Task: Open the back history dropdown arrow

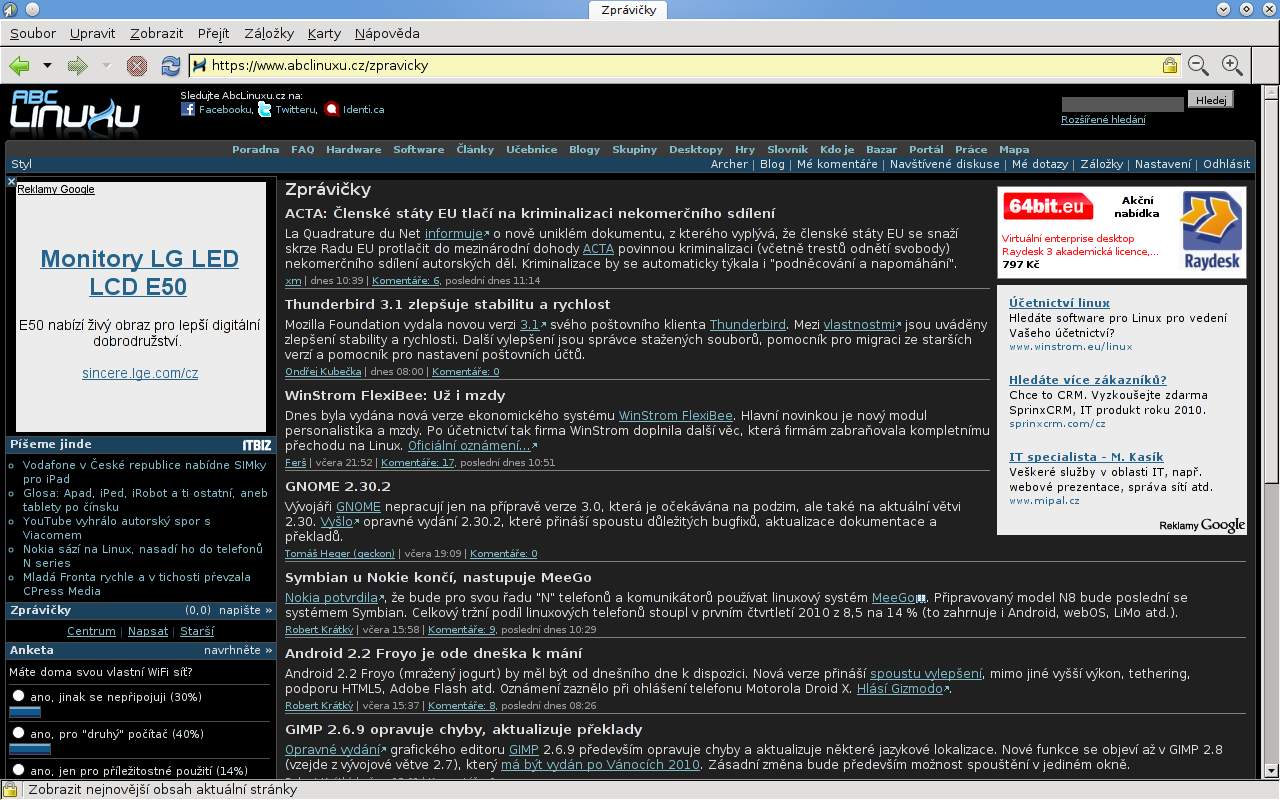Action: pyautogui.click(x=47, y=66)
